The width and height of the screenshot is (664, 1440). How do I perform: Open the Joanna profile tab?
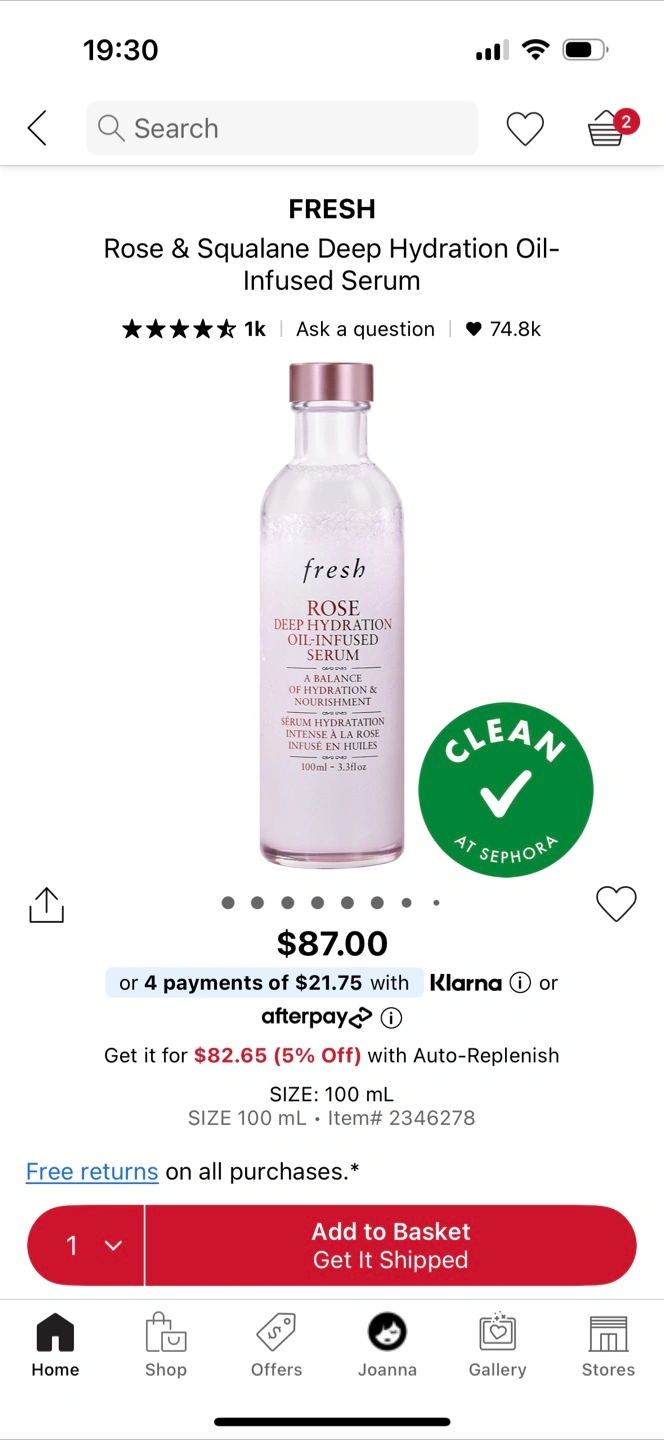387,1346
